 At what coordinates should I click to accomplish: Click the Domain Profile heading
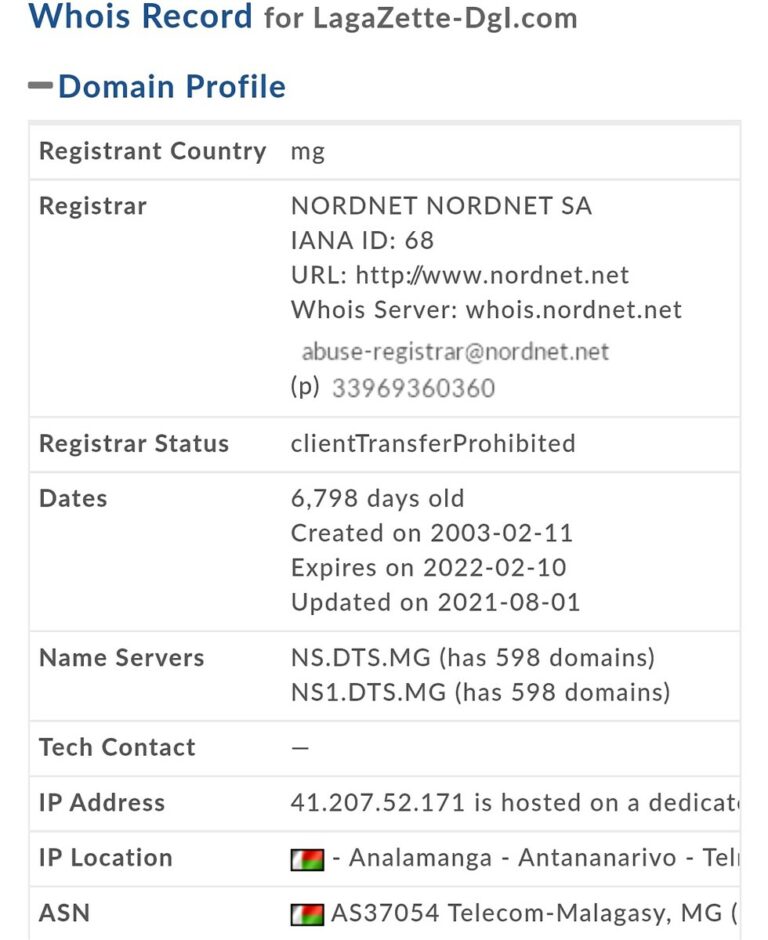171,86
